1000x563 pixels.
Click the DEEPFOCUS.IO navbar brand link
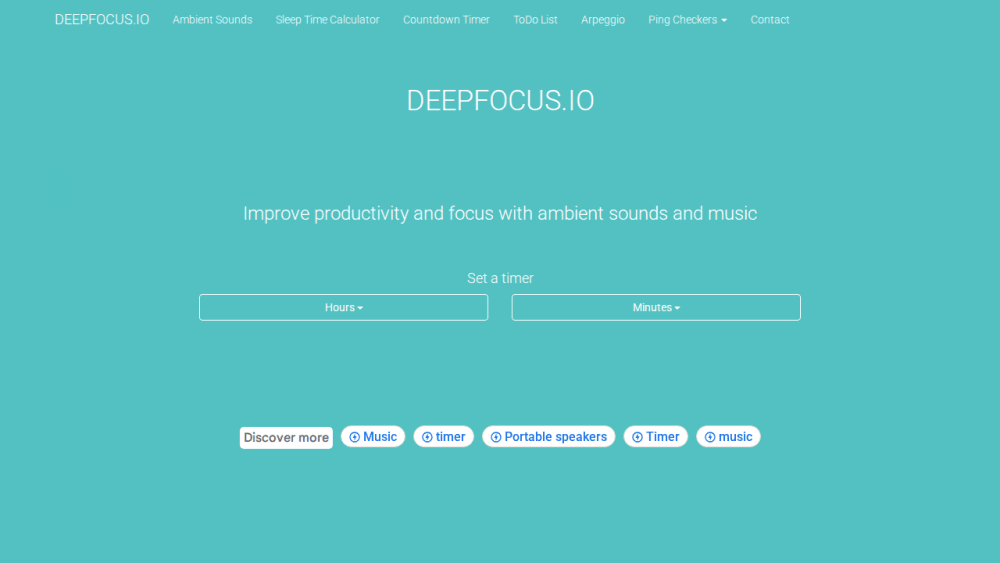coord(102,20)
